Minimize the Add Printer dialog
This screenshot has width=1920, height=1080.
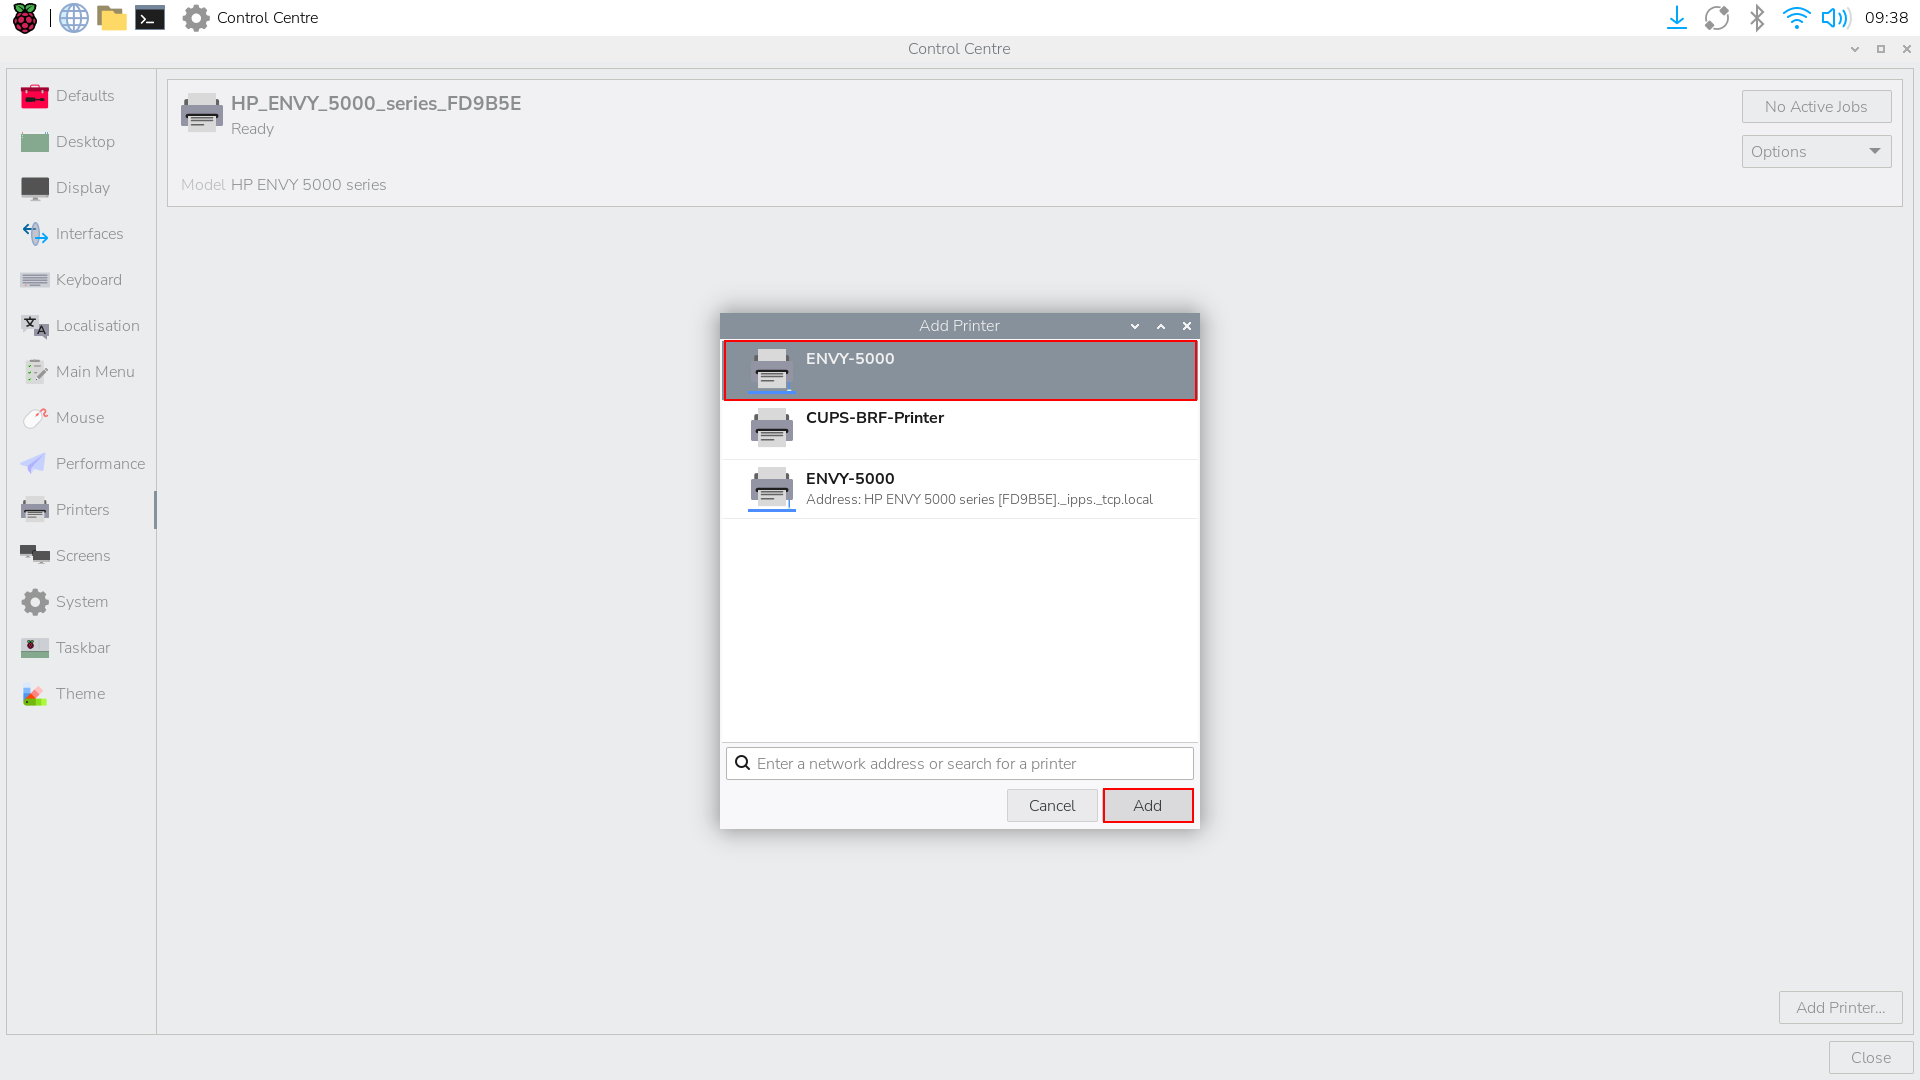tap(1135, 326)
